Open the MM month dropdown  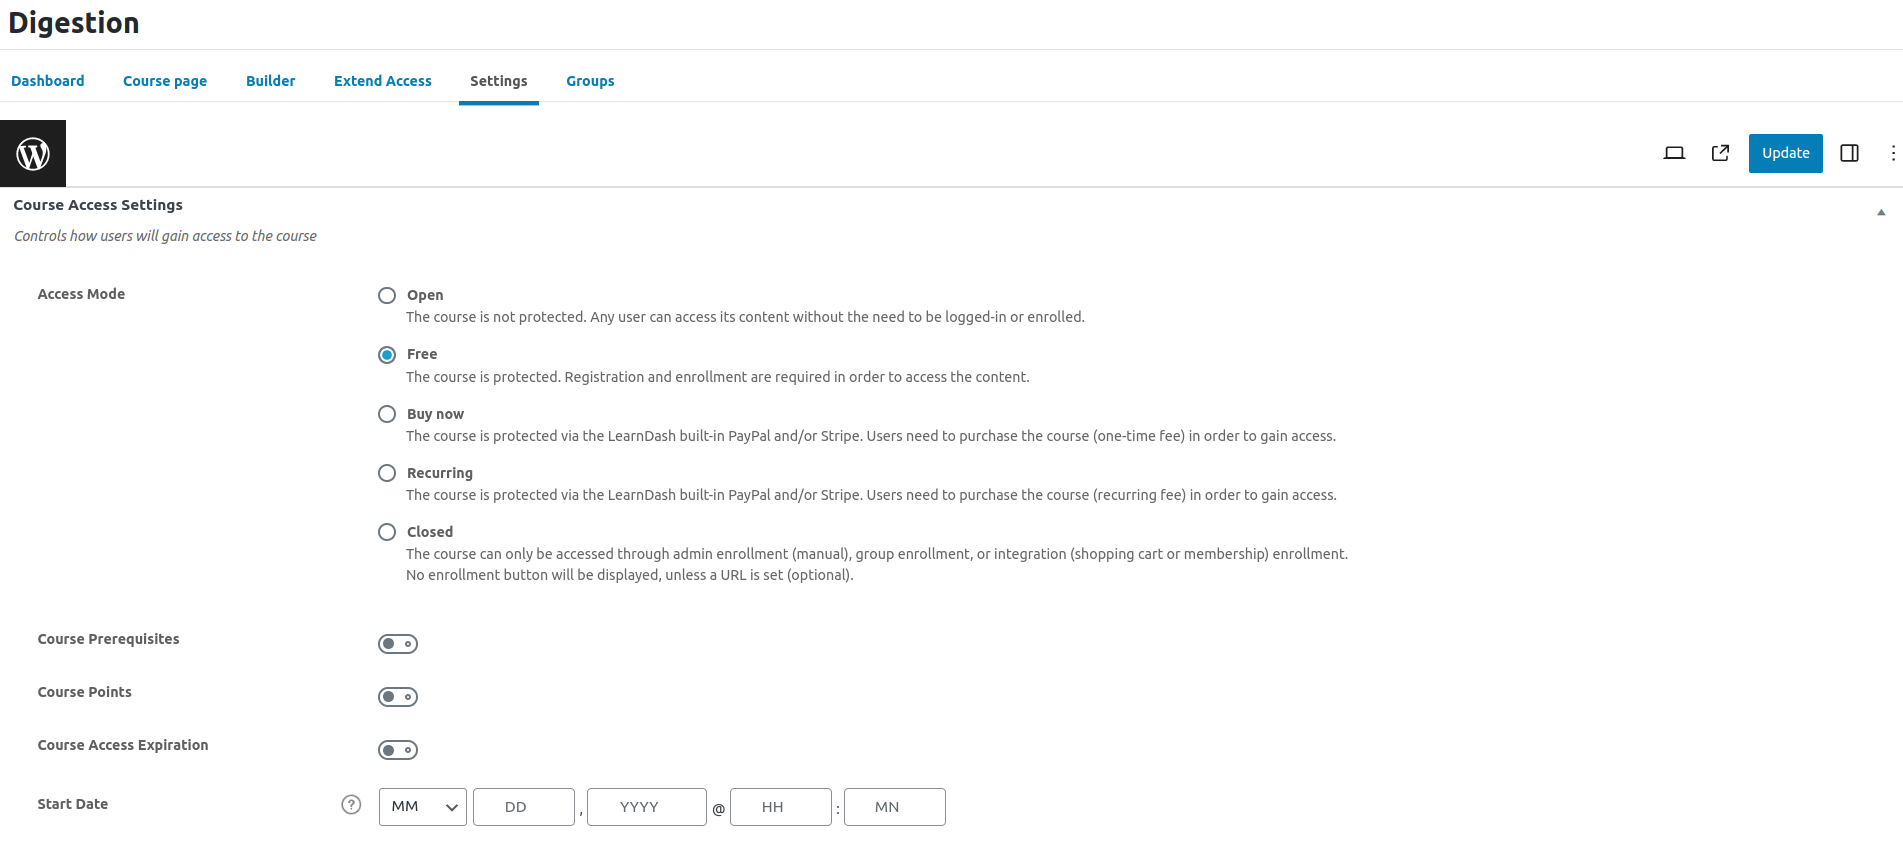[x=423, y=807]
